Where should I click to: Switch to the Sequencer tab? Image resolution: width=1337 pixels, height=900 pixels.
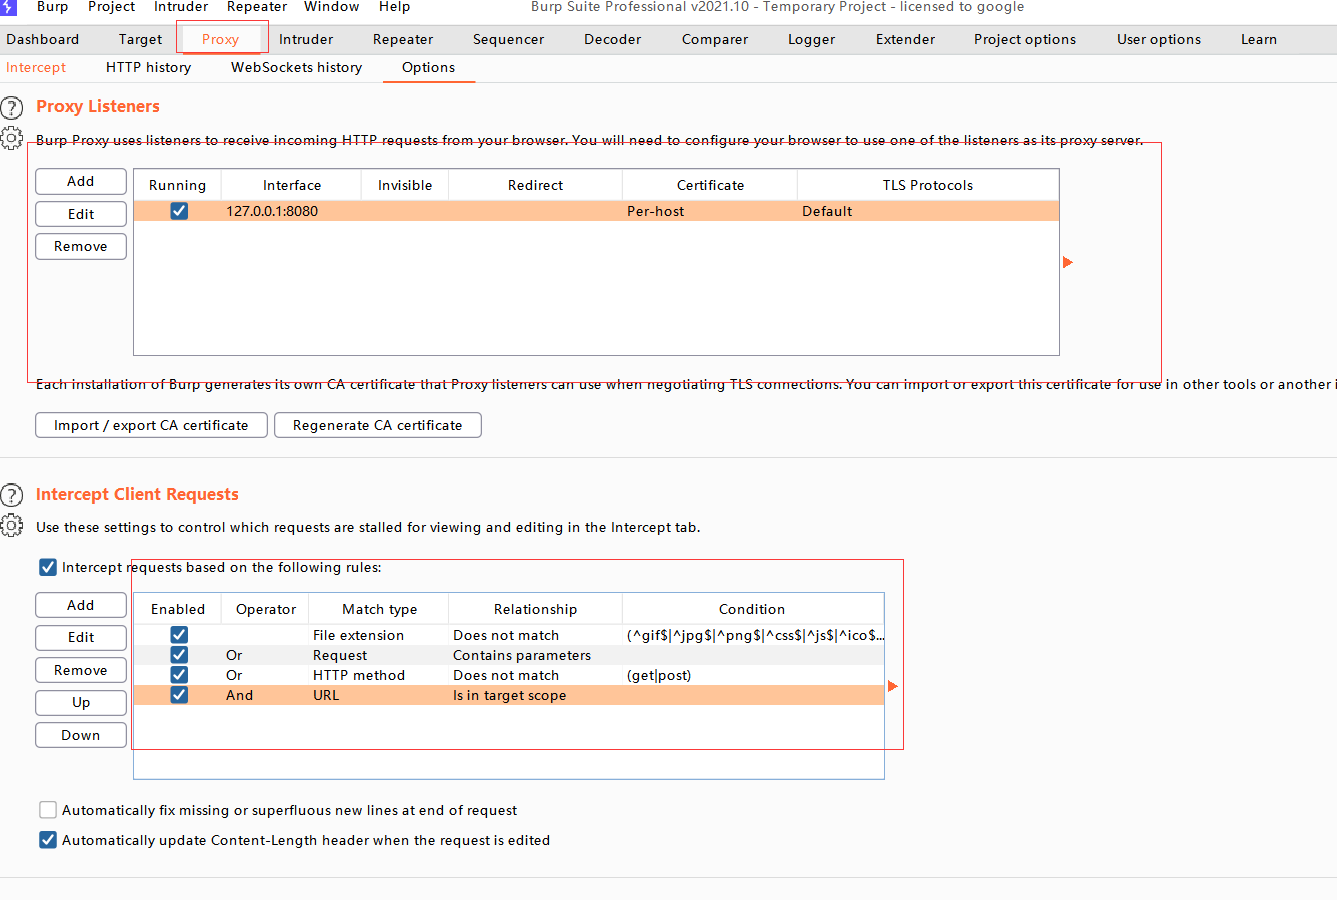click(x=508, y=39)
